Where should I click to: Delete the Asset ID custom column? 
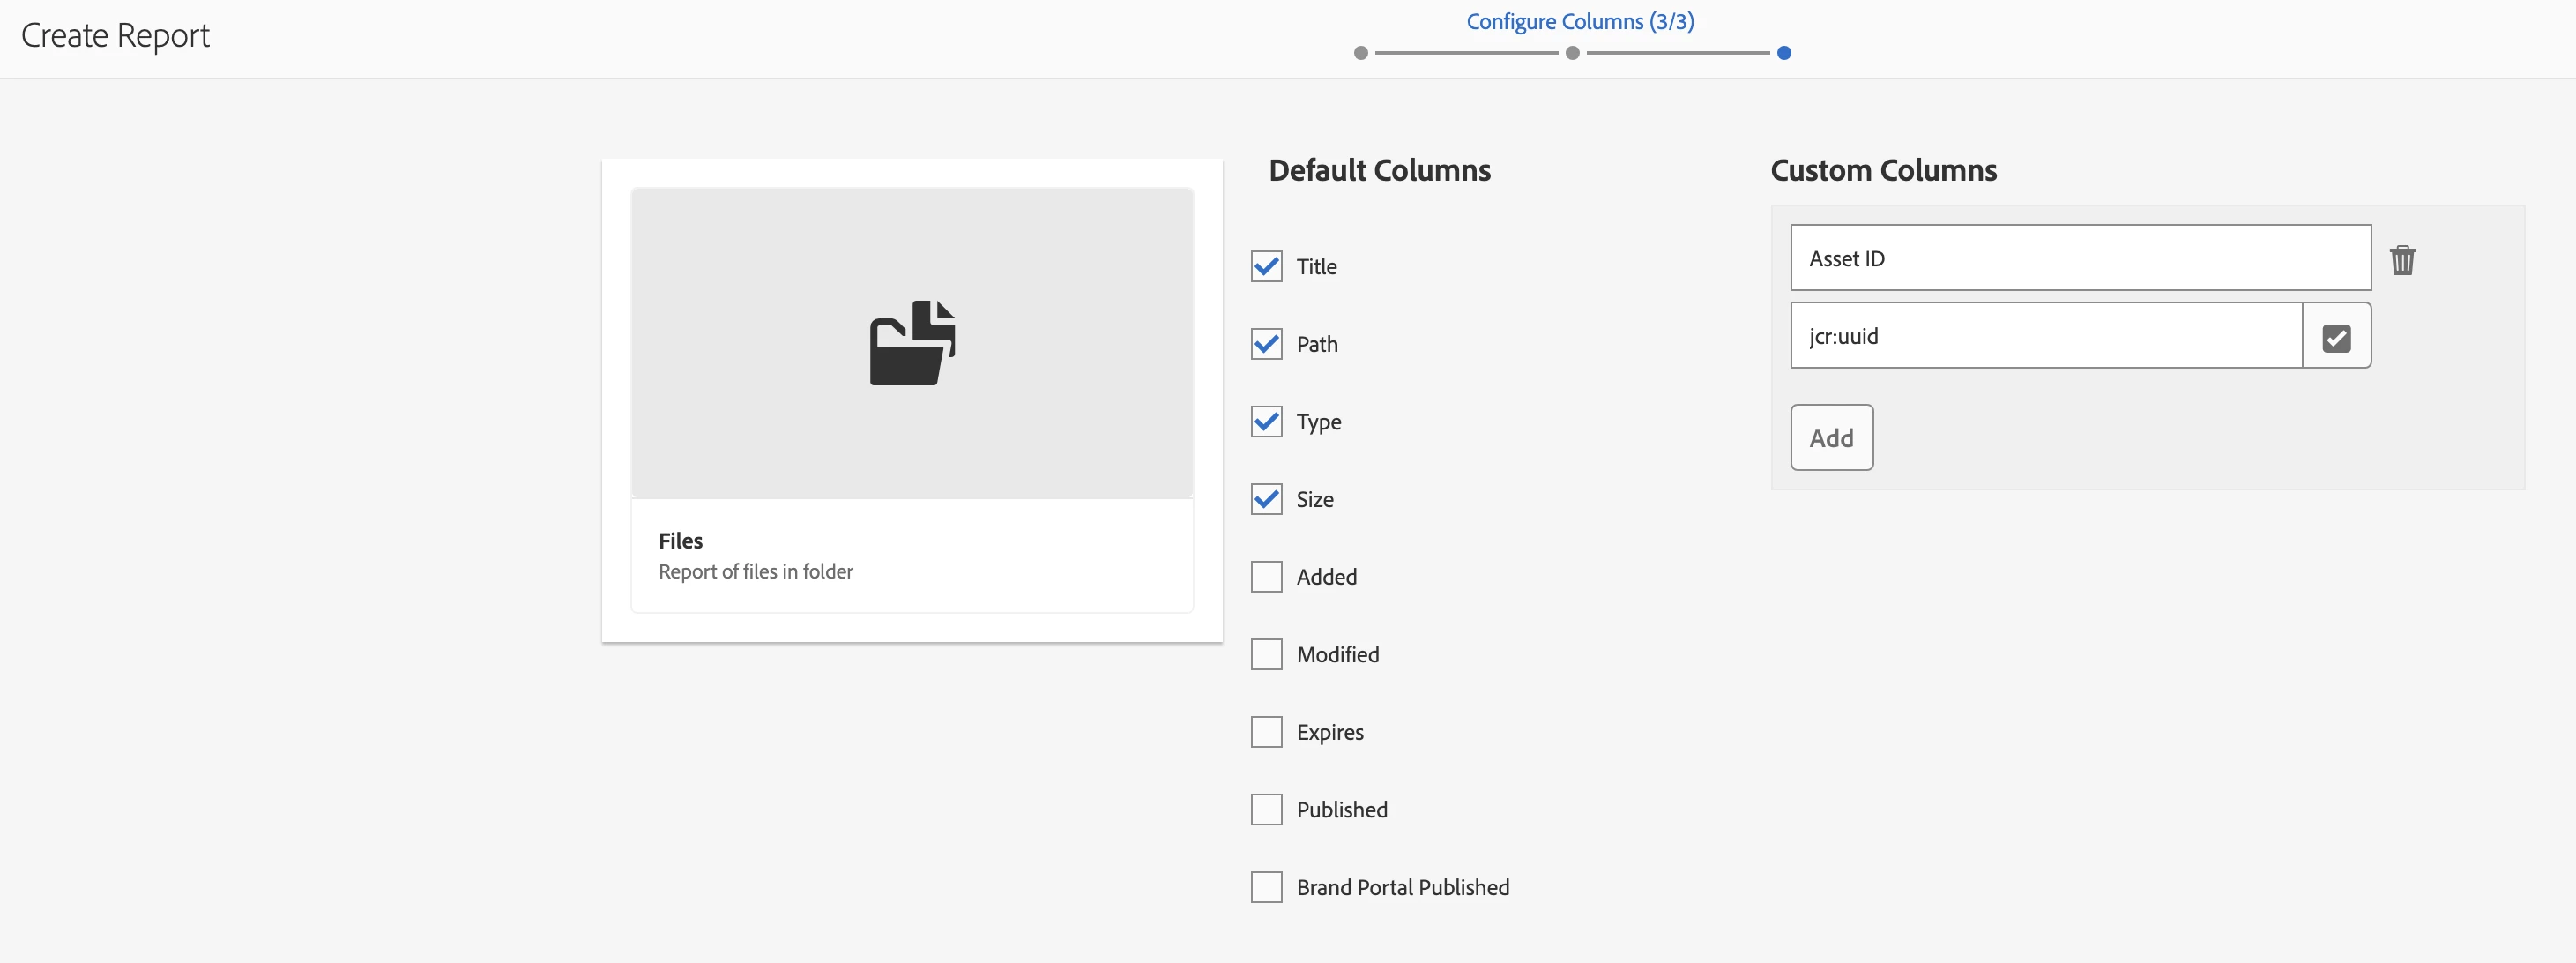[x=2402, y=260]
